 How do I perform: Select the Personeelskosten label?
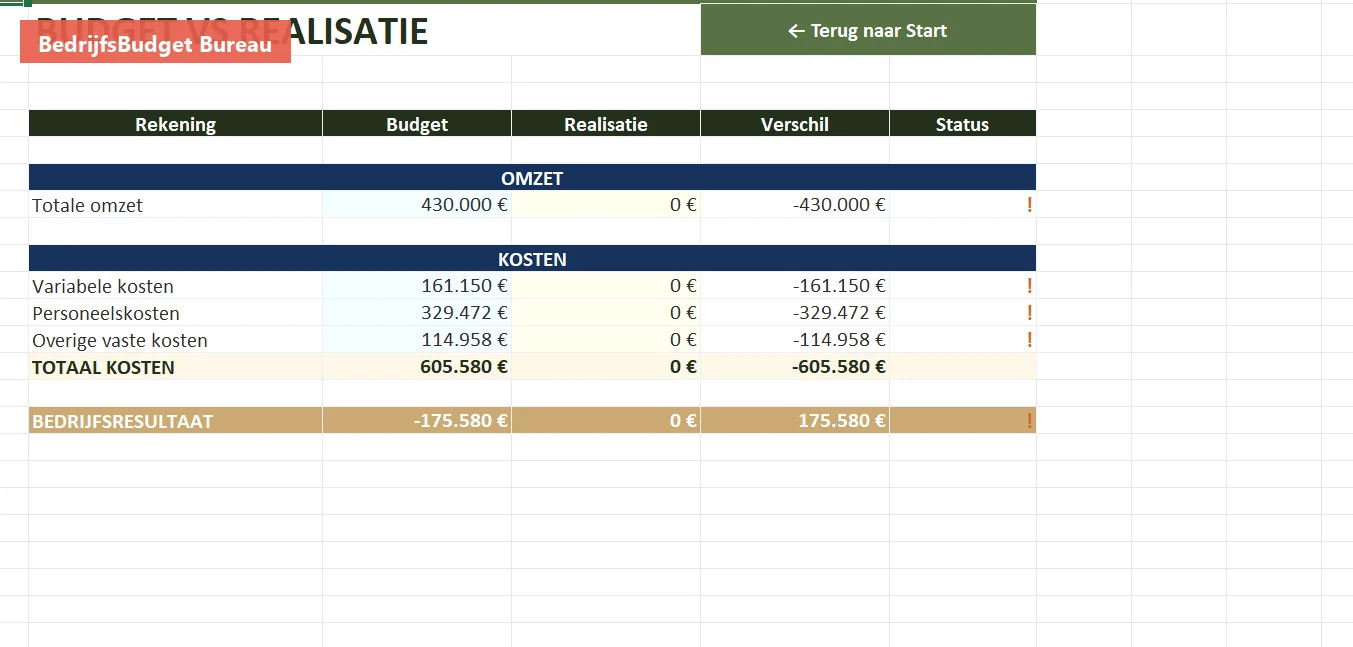coord(176,313)
